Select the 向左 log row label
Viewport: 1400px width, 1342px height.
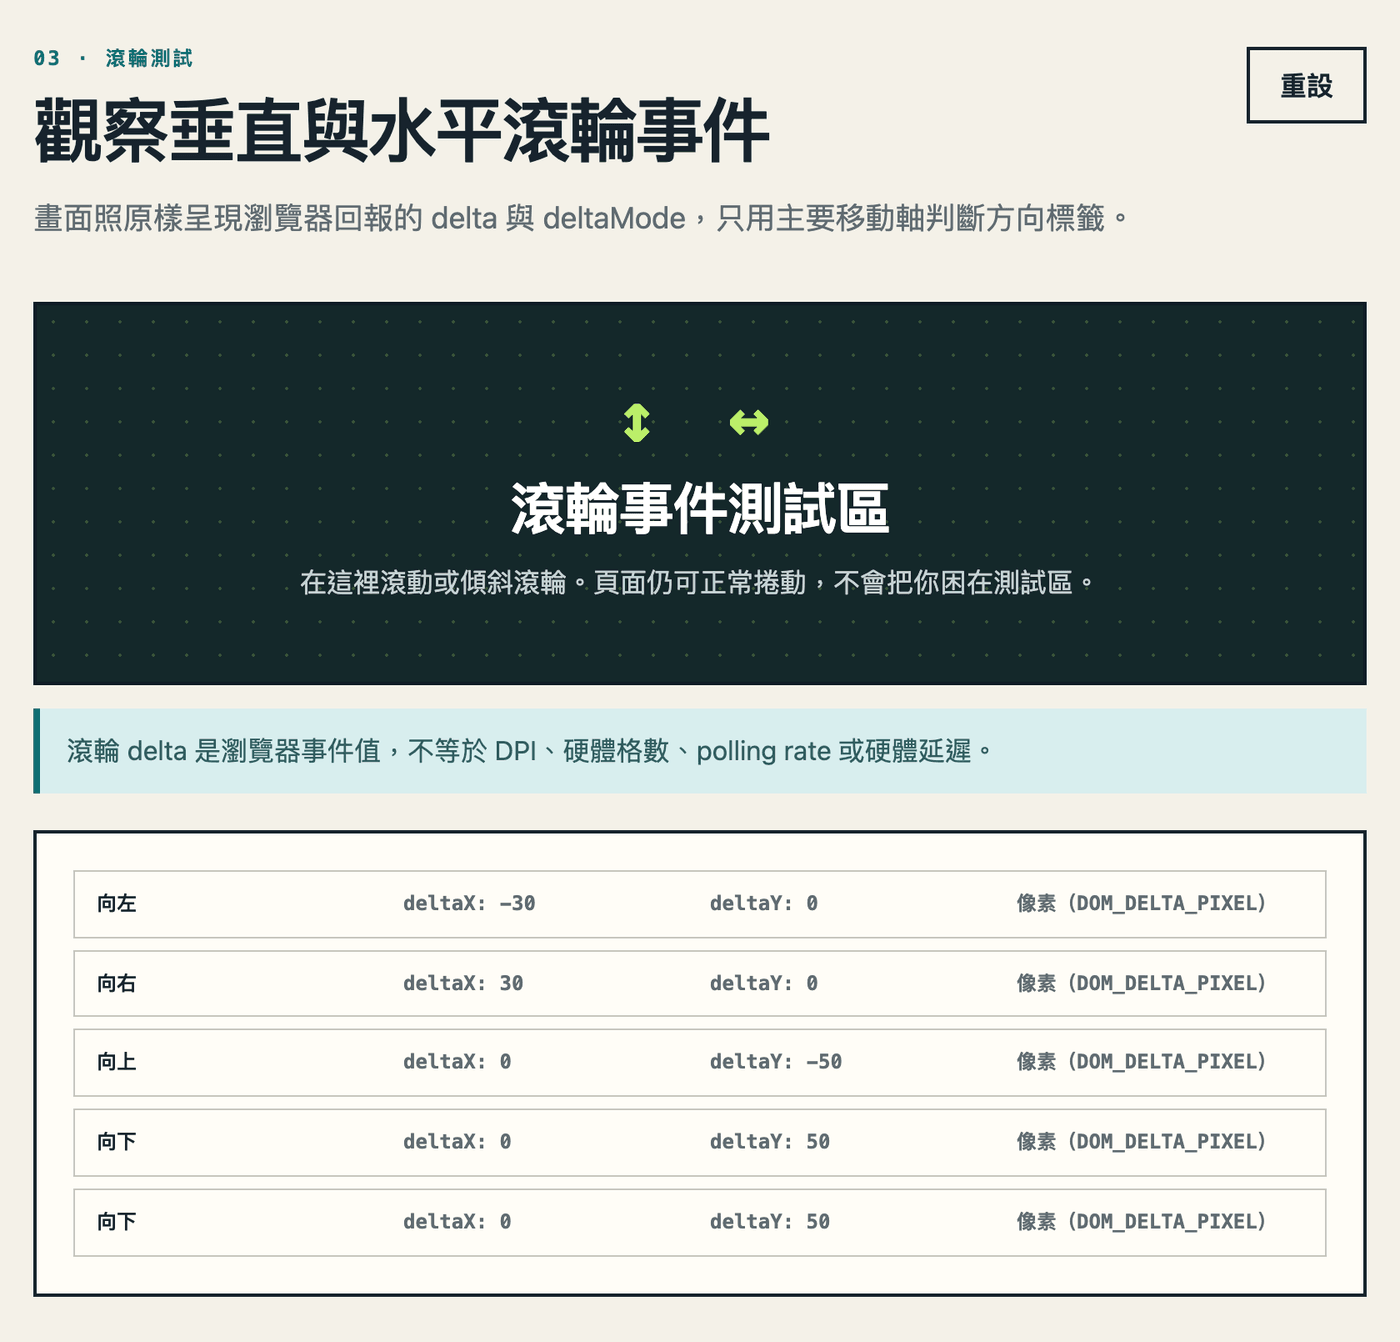click(x=117, y=904)
